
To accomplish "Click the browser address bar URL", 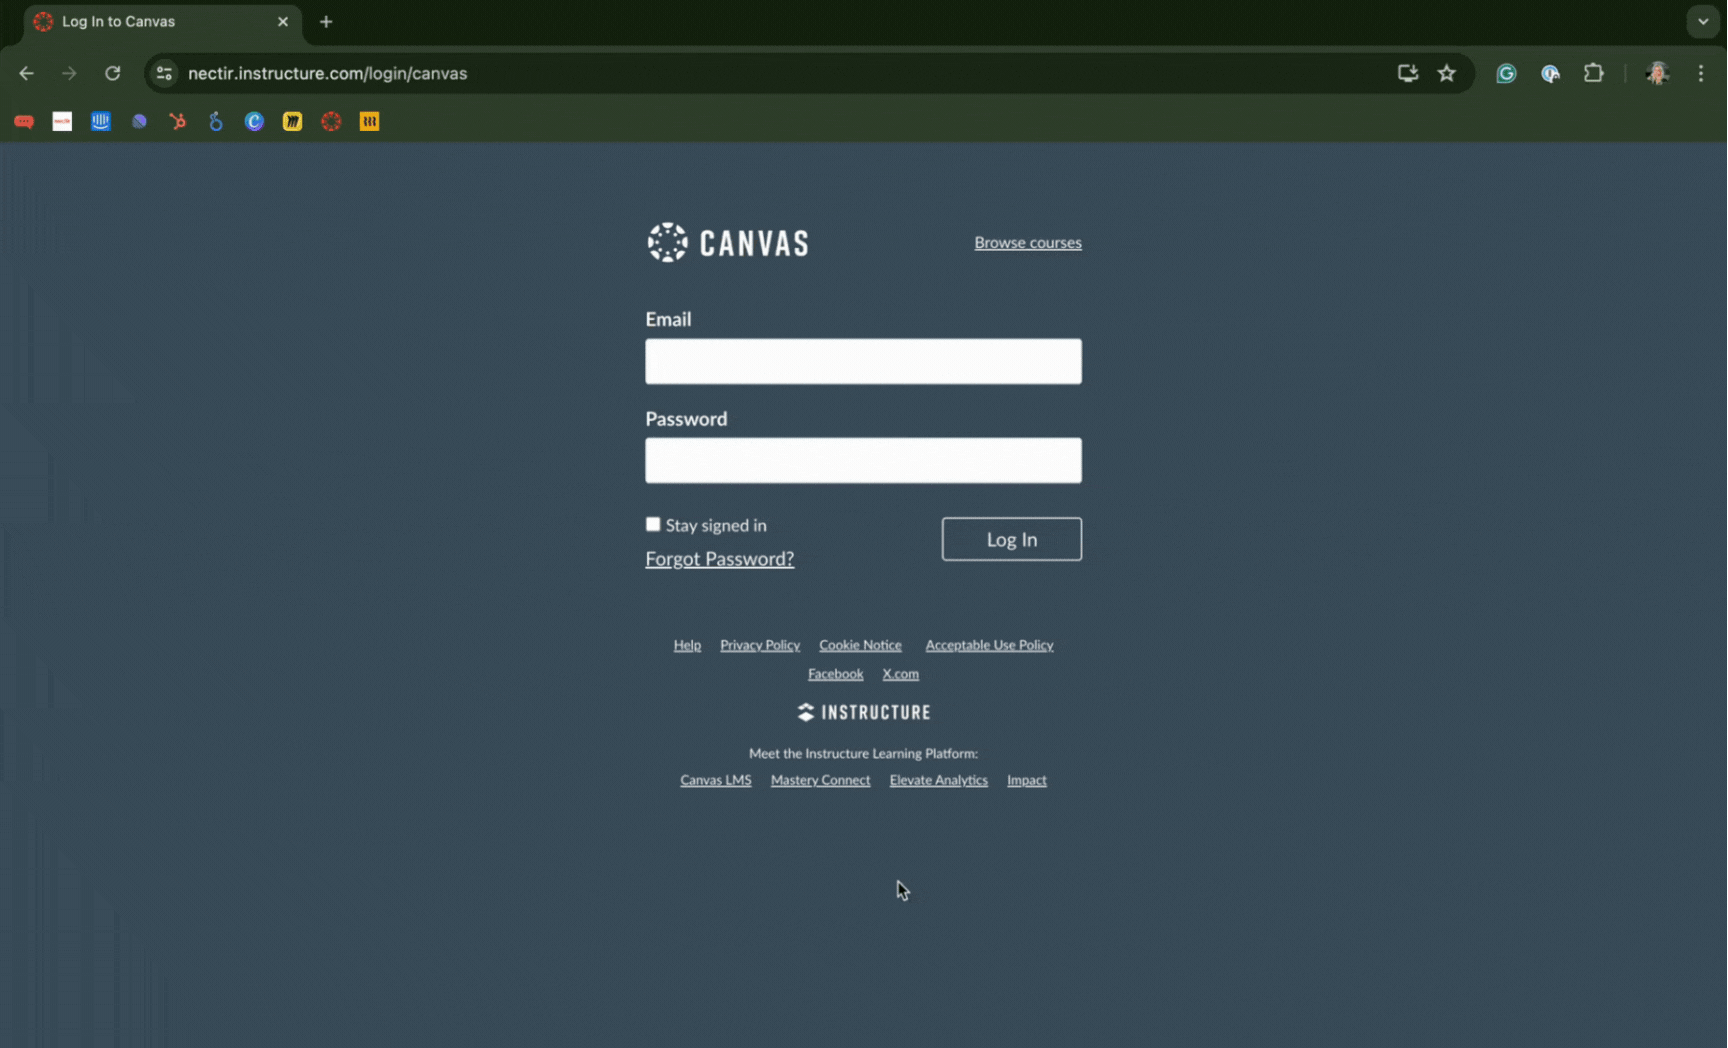I will (327, 73).
